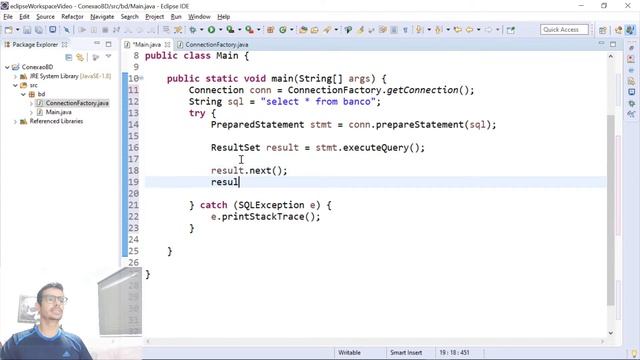Collapse the ConexaoBD project node

pos(7,67)
